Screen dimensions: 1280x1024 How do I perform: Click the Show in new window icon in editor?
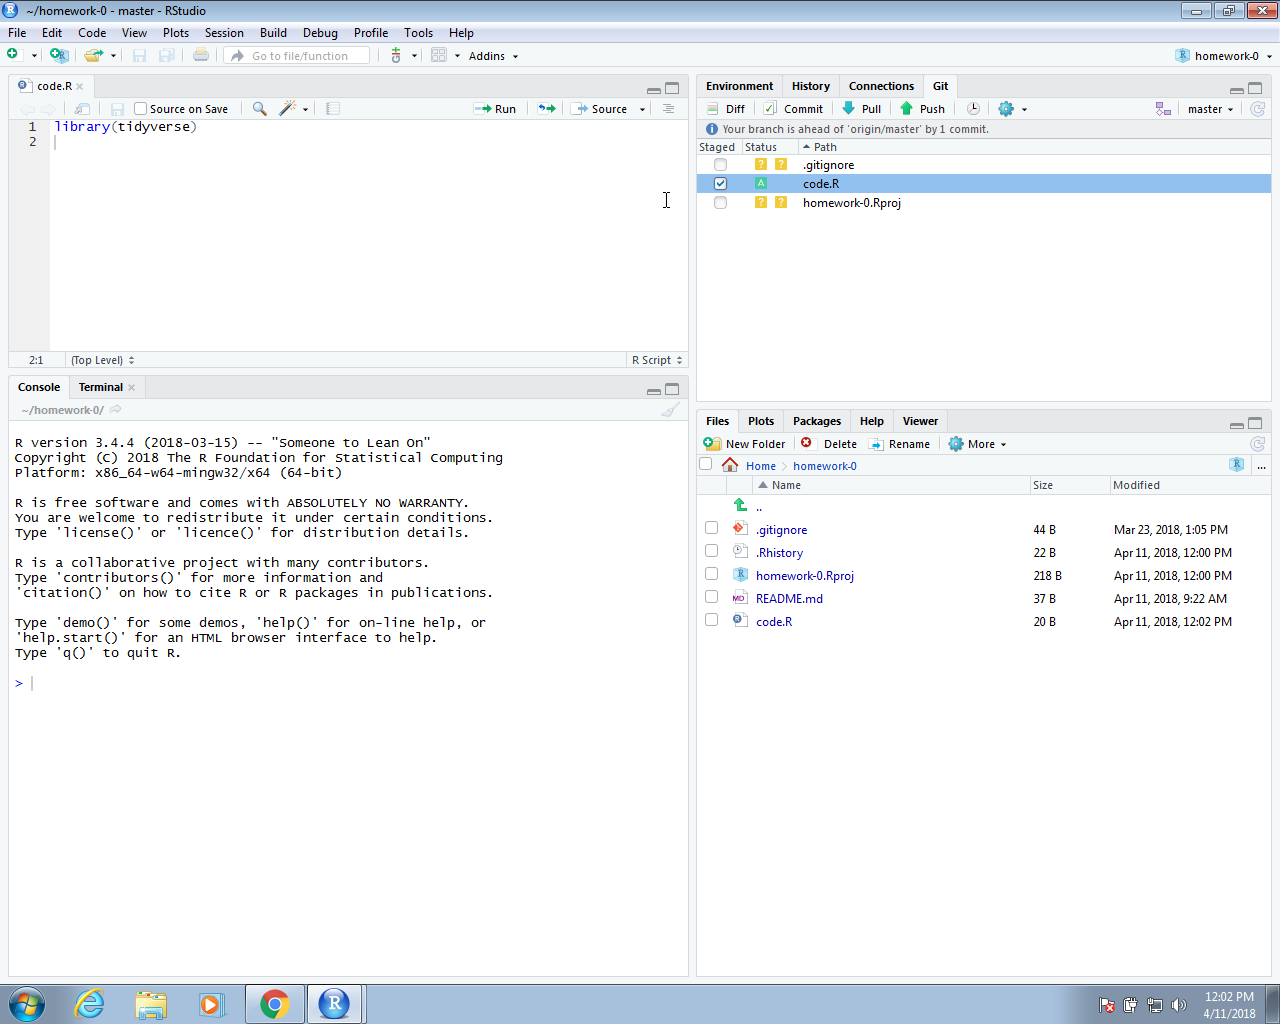(x=83, y=108)
